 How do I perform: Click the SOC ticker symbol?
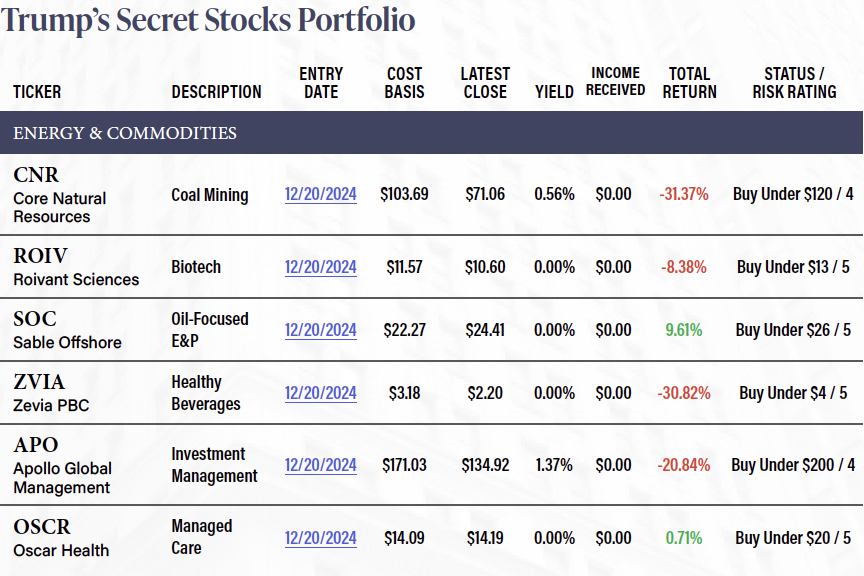point(35,319)
